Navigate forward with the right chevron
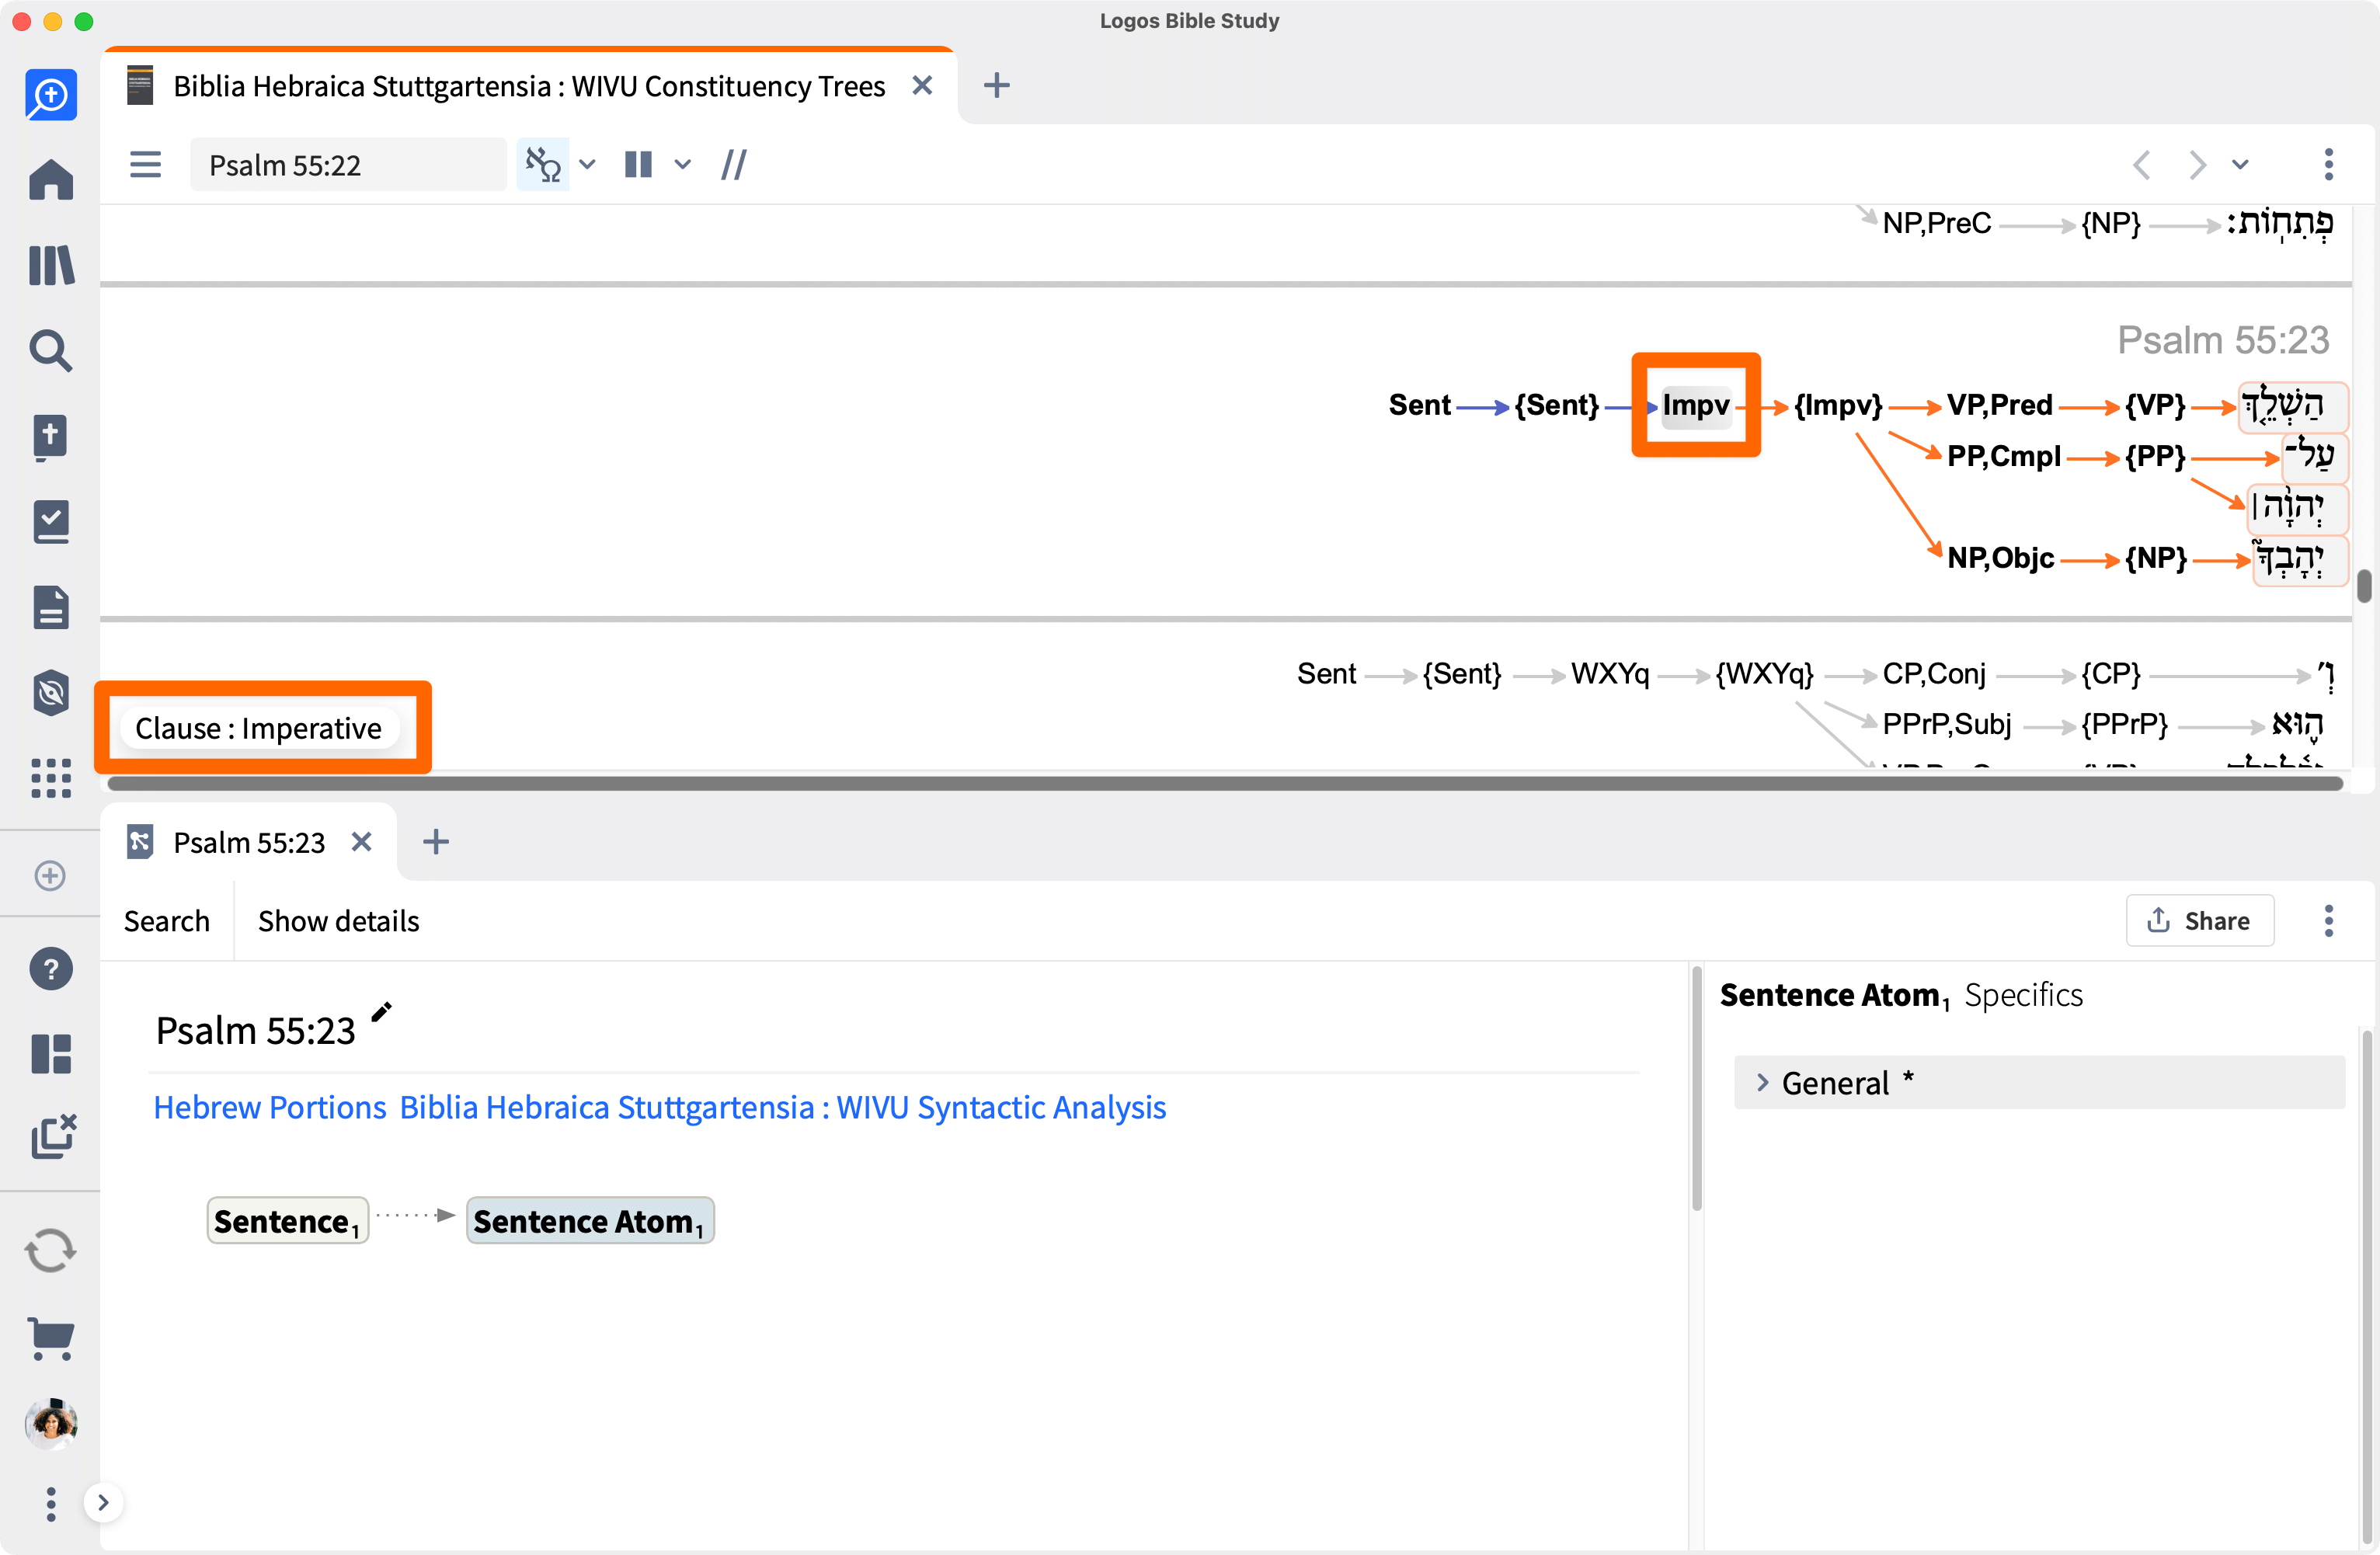This screenshot has width=2380, height=1555. (x=2197, y=165)
